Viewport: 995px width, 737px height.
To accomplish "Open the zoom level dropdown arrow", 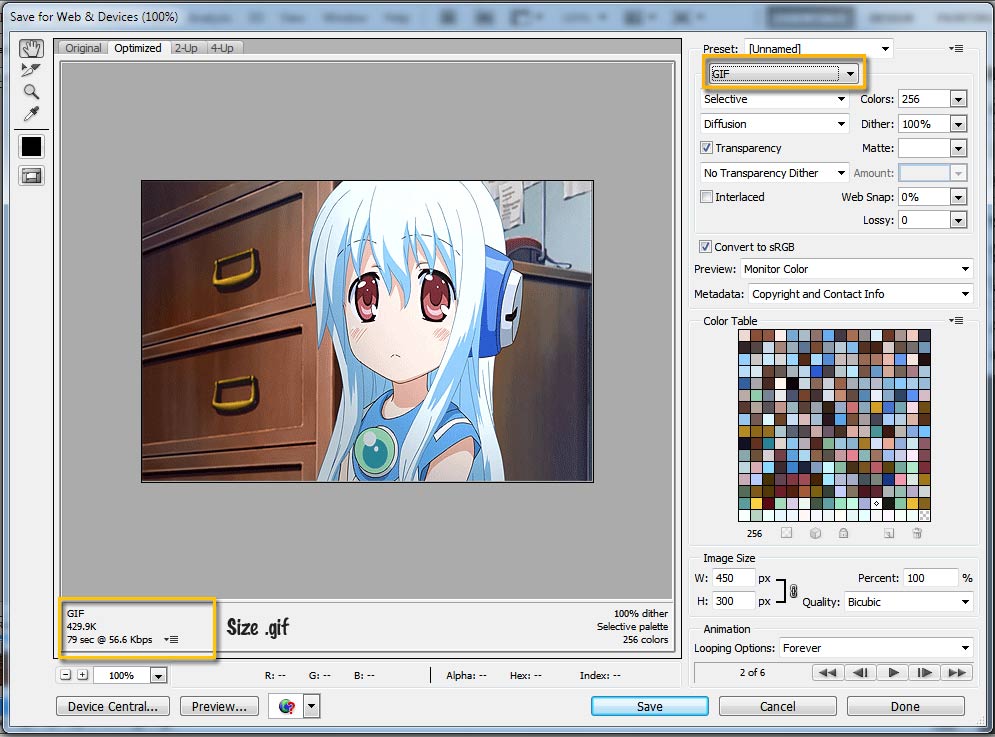I will point(159,675).
